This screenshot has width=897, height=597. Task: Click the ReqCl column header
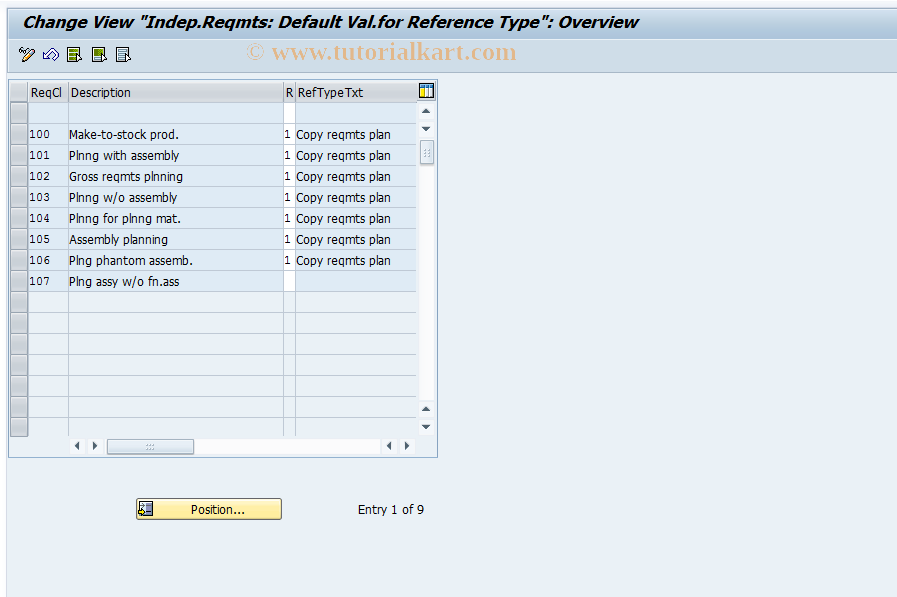click(48, 92)
